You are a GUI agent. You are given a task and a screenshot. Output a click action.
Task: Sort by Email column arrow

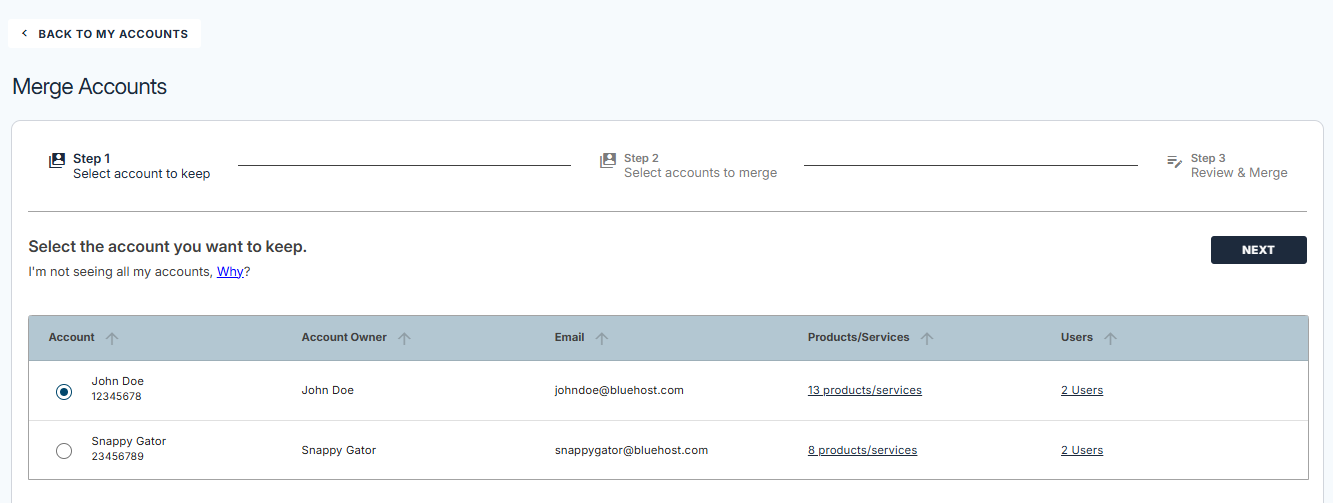pyautogui.click(x=602, y=339)
